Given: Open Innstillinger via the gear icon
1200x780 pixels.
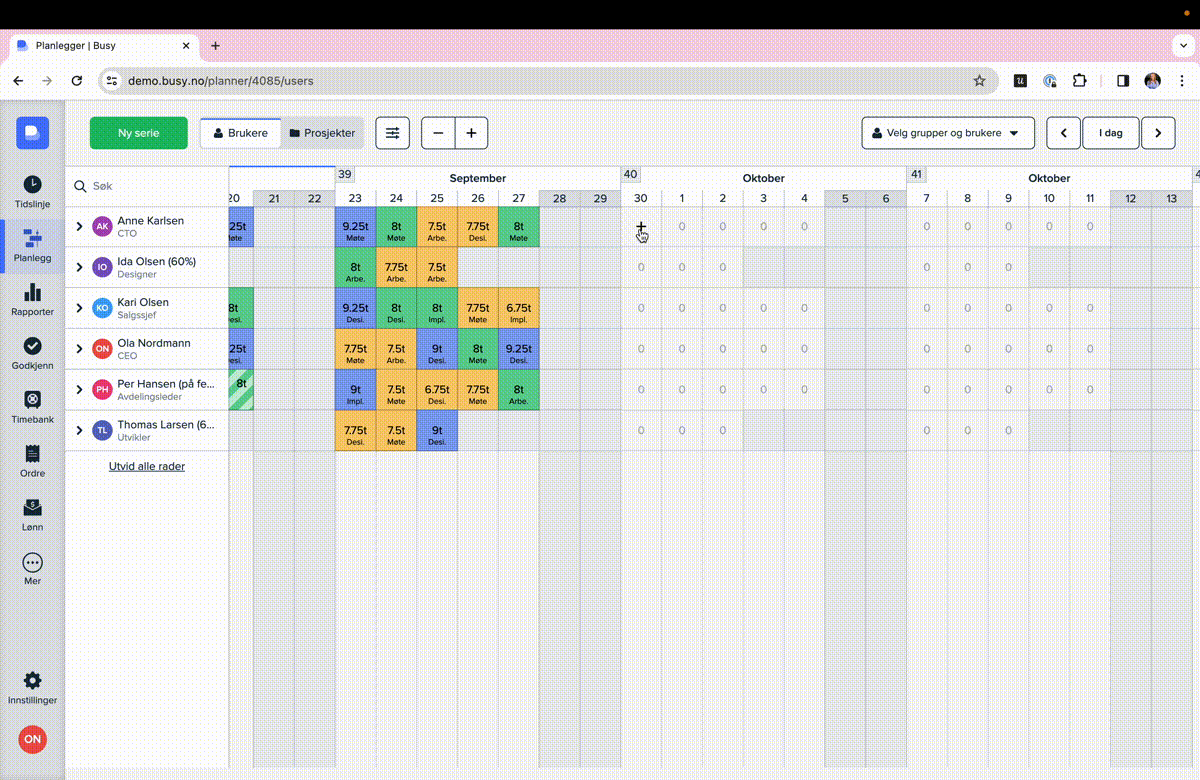Looking at the screenshot, I should 32,682.
